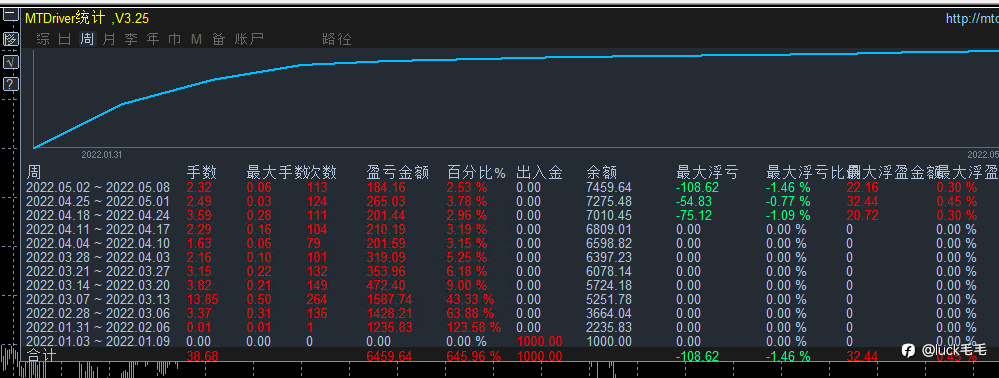Click max floating profit 22.16
Screen dimensions: 999x378
pos(863,187)
